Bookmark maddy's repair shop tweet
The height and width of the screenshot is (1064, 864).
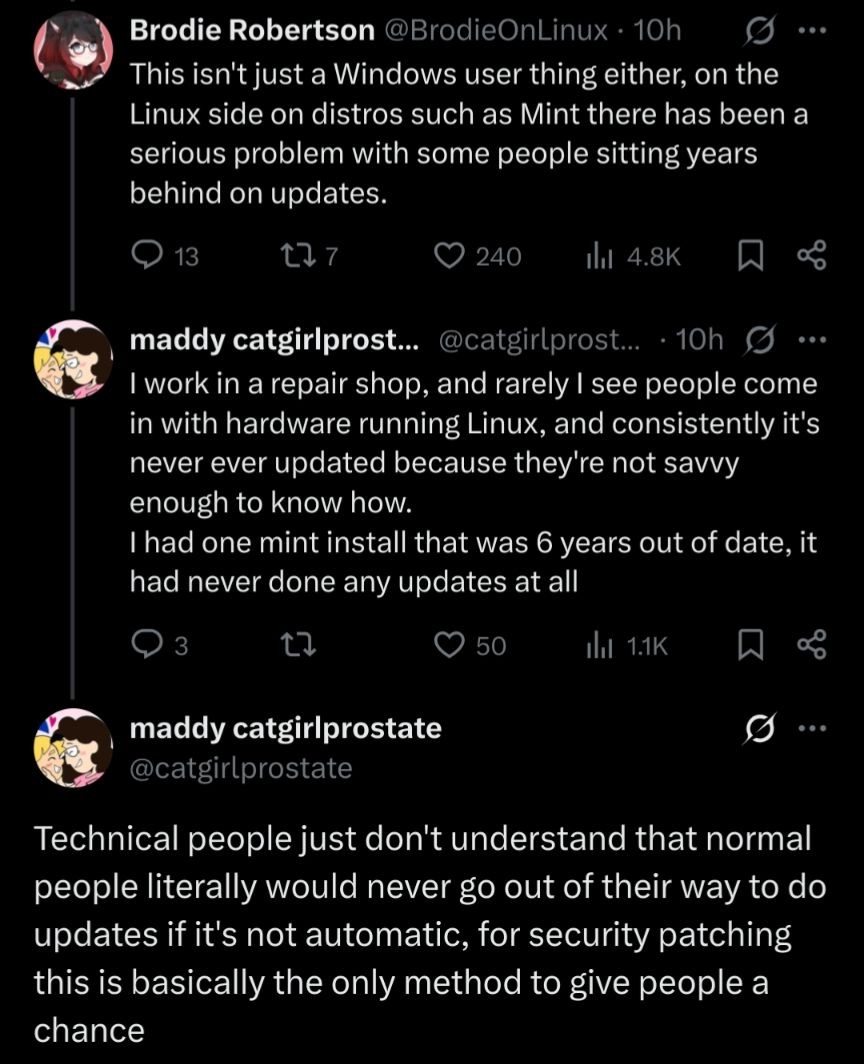(749, 647)
